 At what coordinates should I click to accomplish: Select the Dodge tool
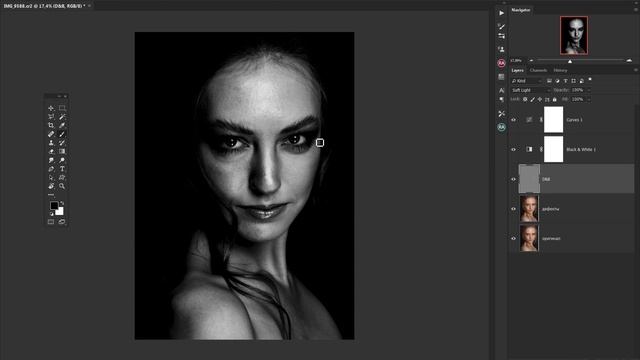pyautogui.click(x=62, y=160)
